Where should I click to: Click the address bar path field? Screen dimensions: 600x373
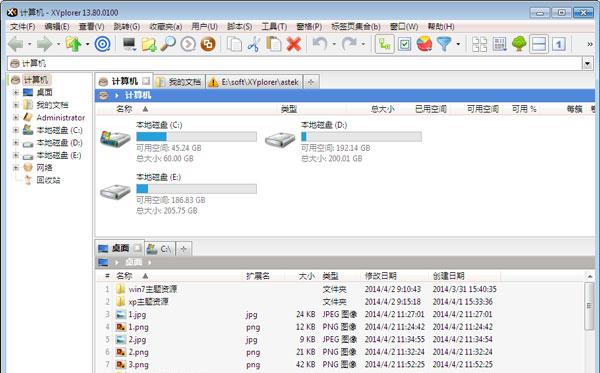click(295, 64)
